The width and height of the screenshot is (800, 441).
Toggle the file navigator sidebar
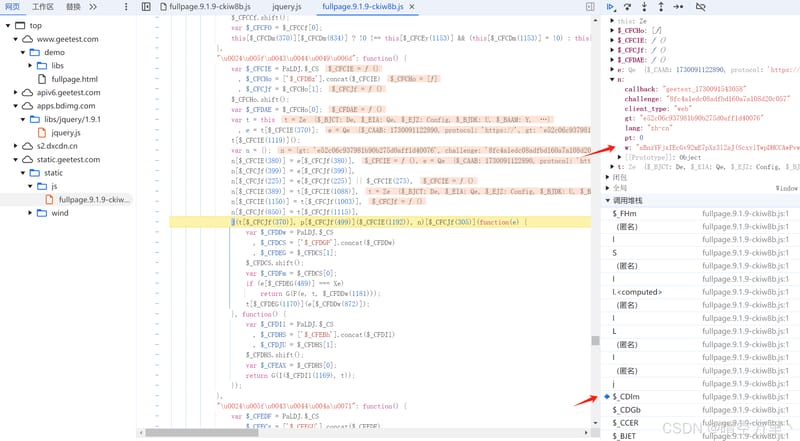[146, 7]
